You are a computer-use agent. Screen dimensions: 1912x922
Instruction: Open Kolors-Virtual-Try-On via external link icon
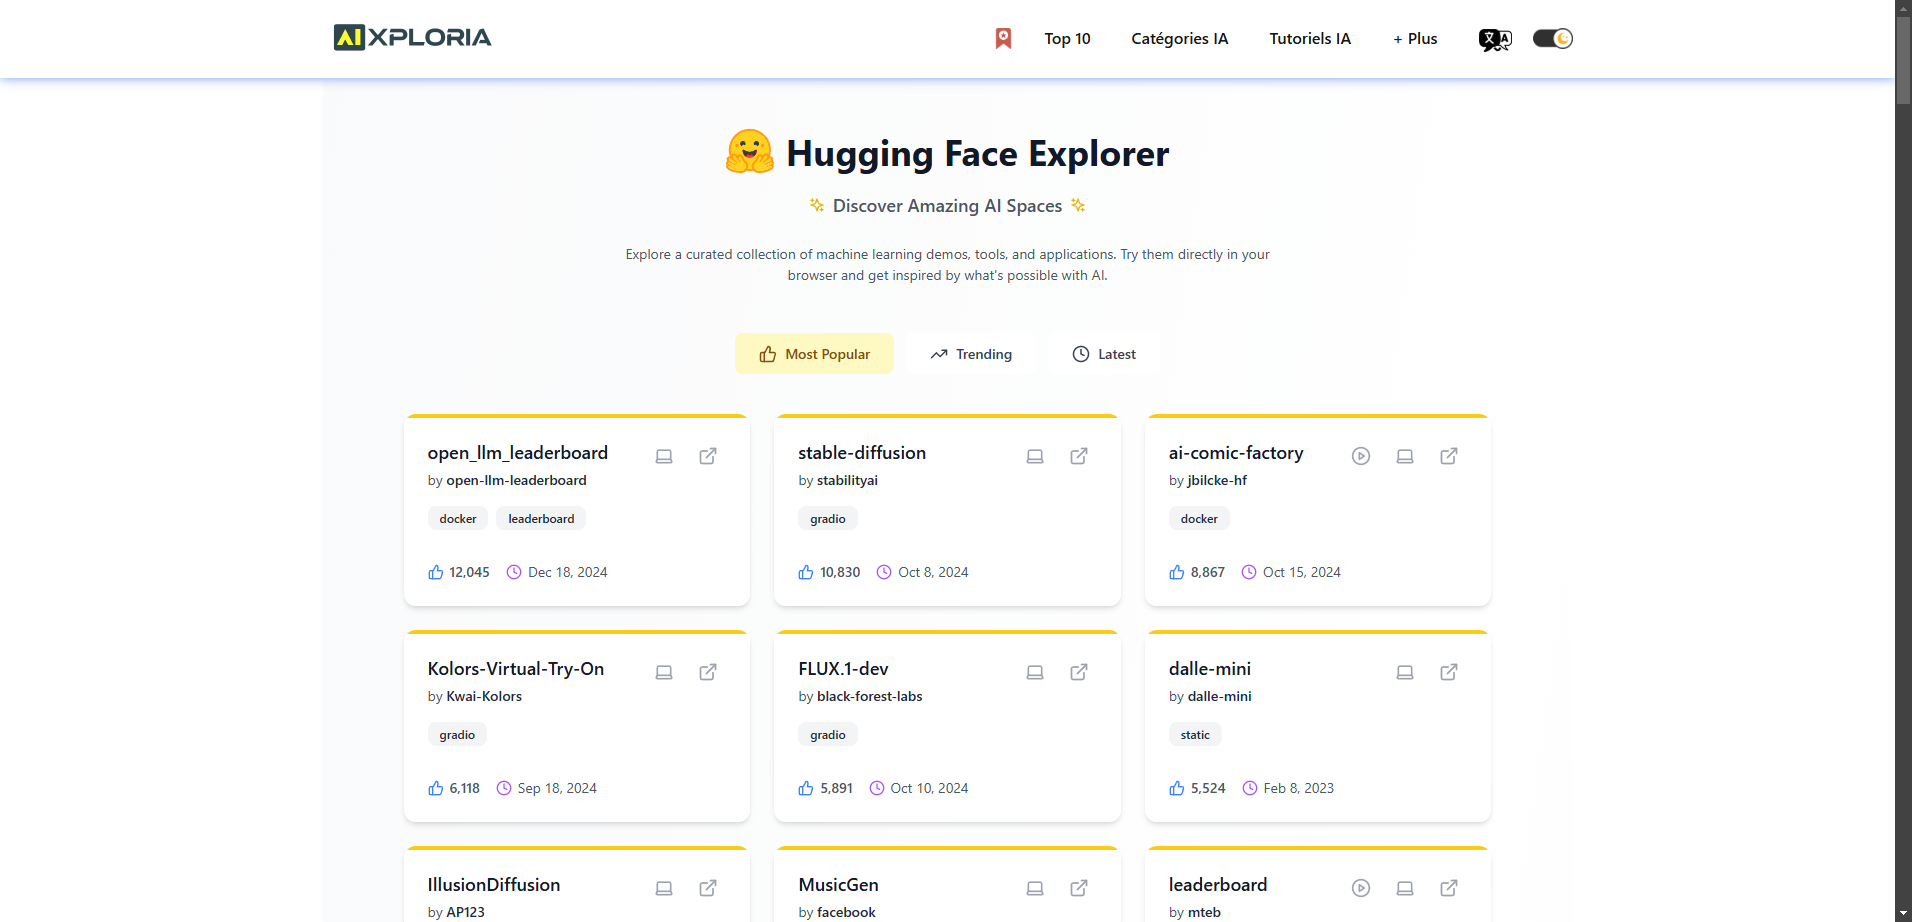(x=708, y=672)
